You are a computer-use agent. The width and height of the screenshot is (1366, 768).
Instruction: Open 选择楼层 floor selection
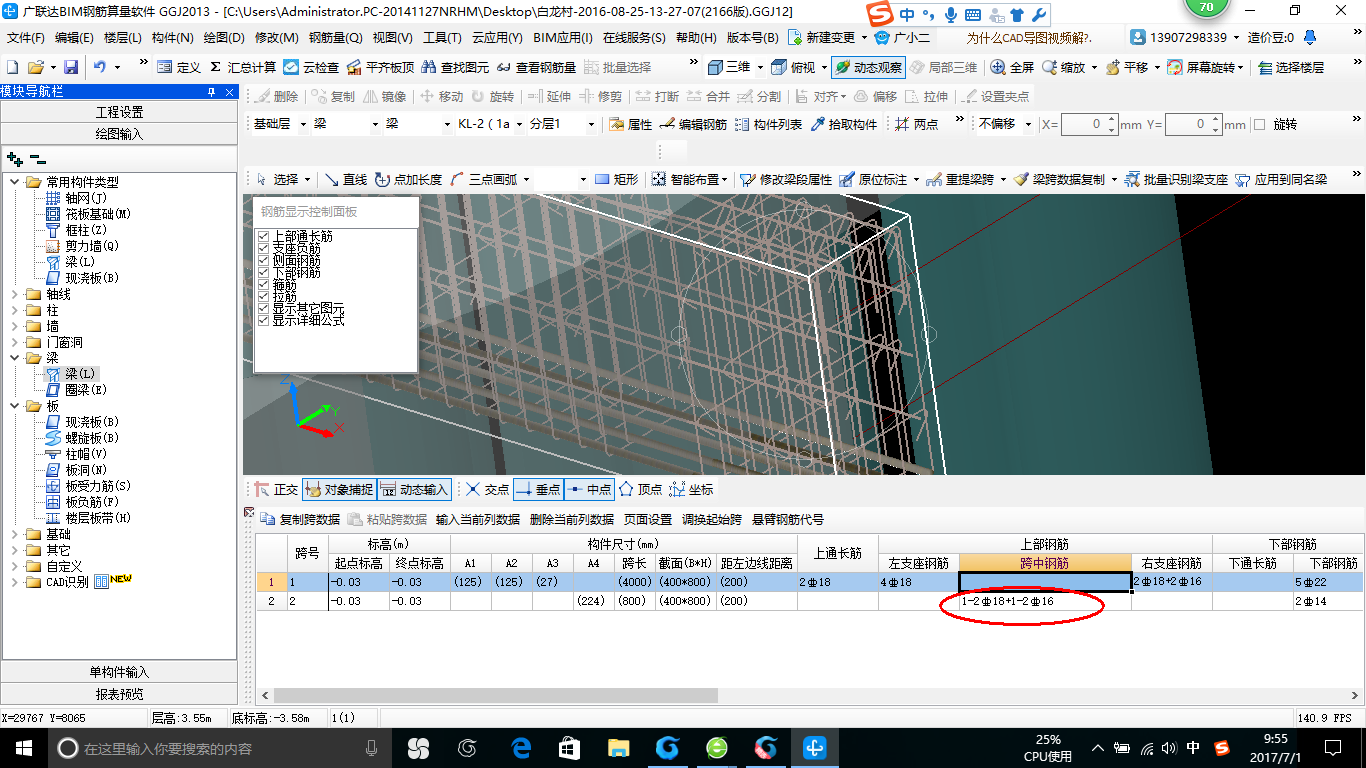tap(1291, 67)
